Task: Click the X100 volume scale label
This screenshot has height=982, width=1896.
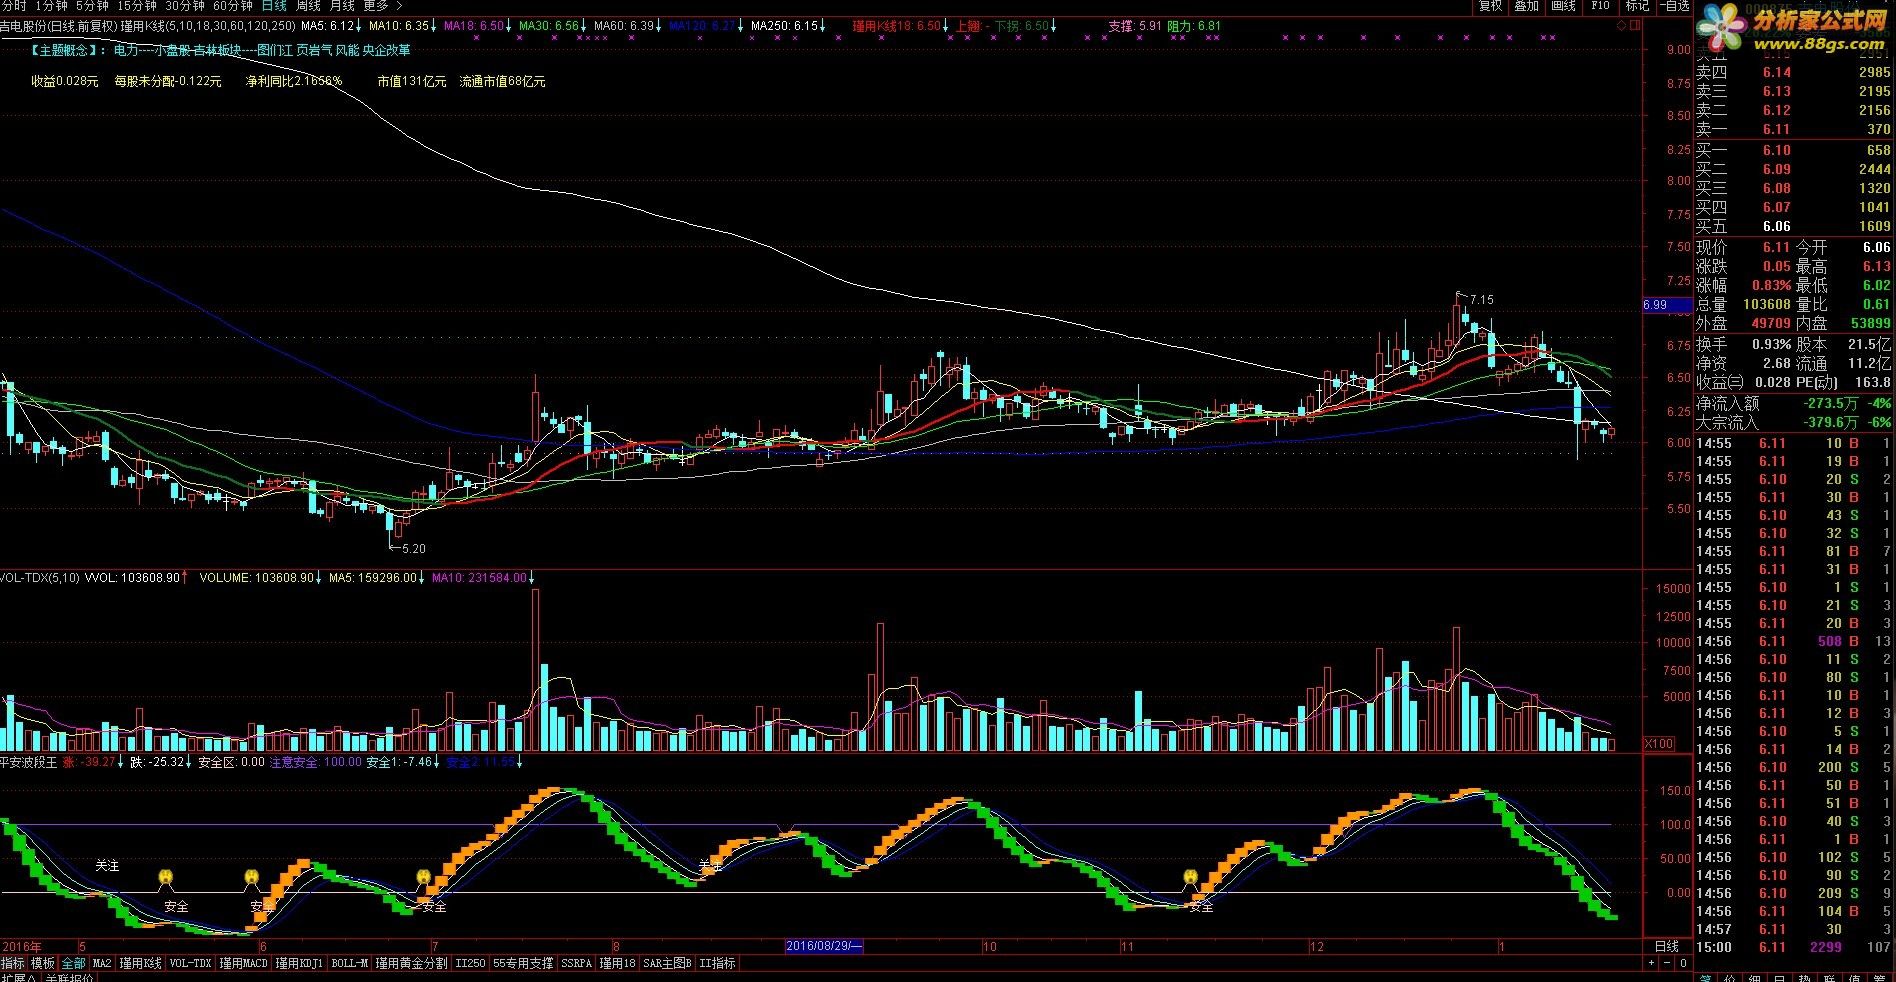Action: [x=1660, y=744]
